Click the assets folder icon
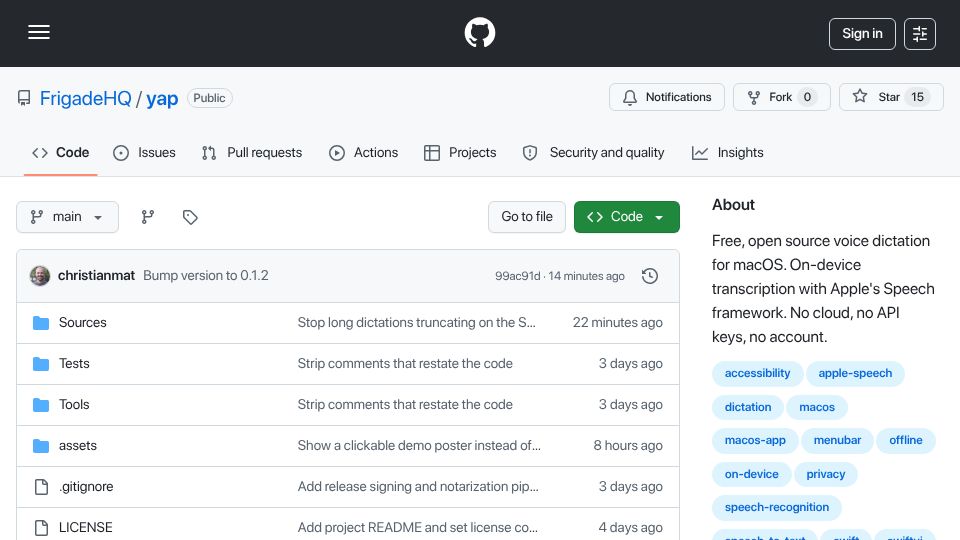Screen dimensions: 960x540 (x=41, y=446)
